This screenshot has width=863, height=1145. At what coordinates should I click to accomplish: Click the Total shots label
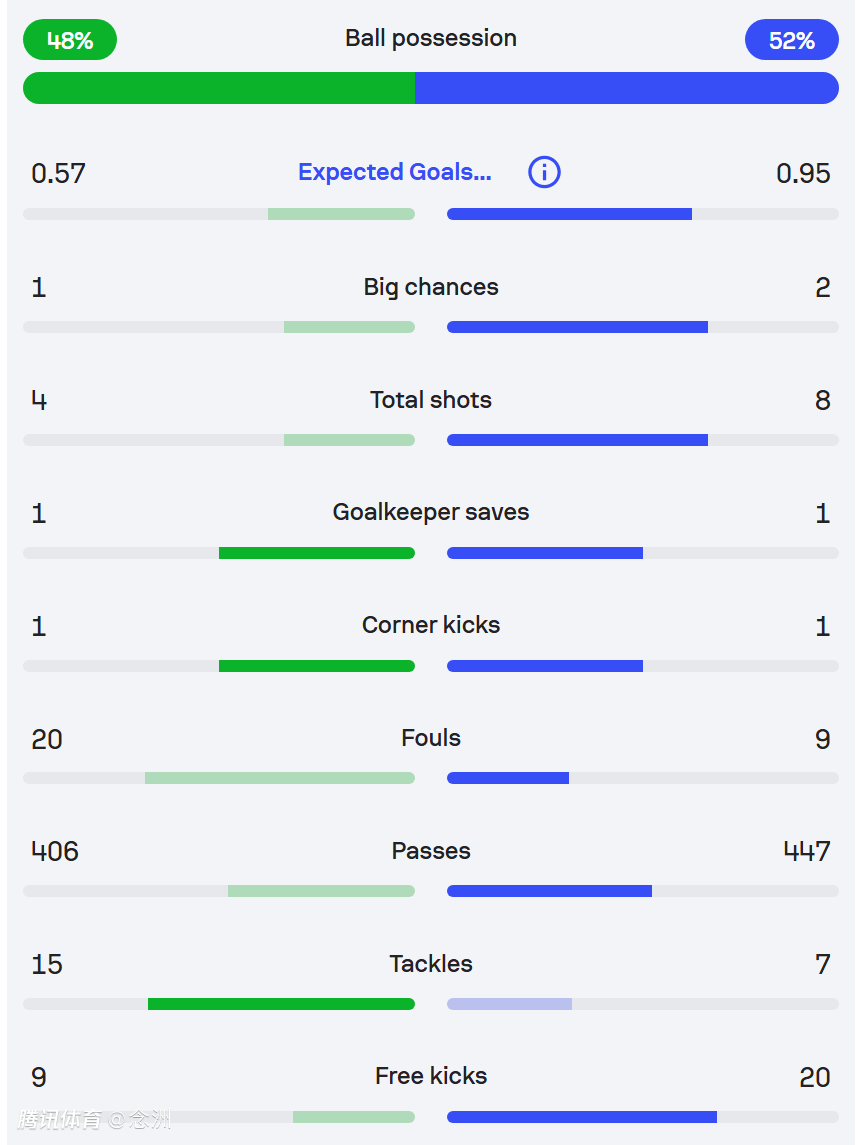click(x=431, y=400)
